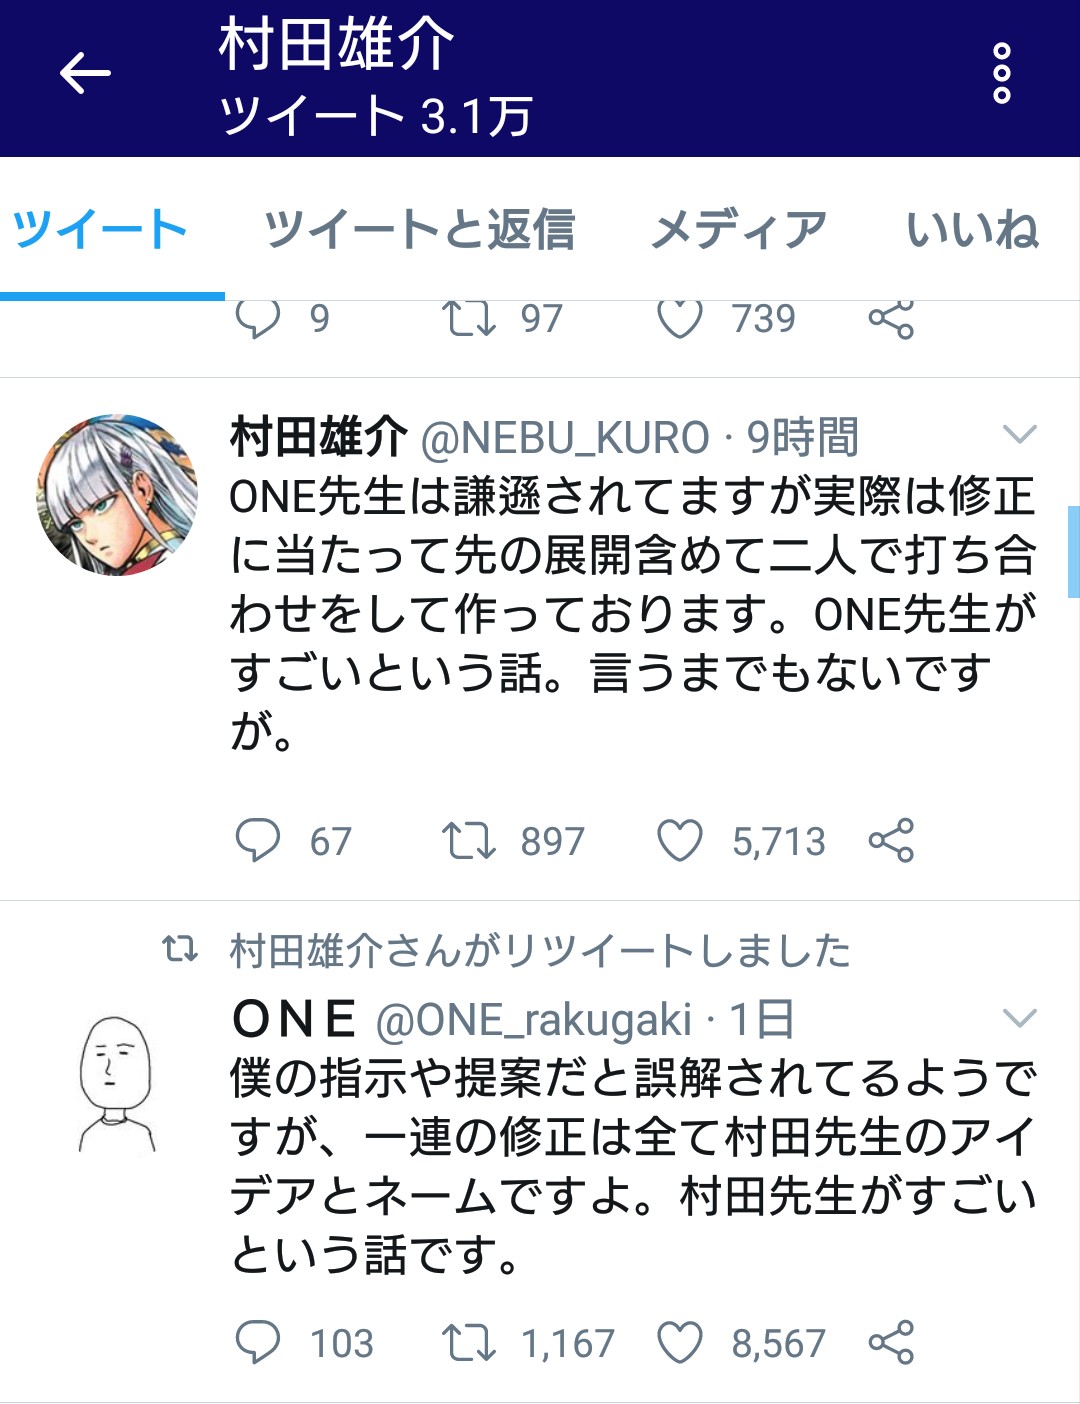Reply to 村田雄介's tweet with 67 replies
The width and height of the screenshot is (1080, 1404).
pos(258,840)
